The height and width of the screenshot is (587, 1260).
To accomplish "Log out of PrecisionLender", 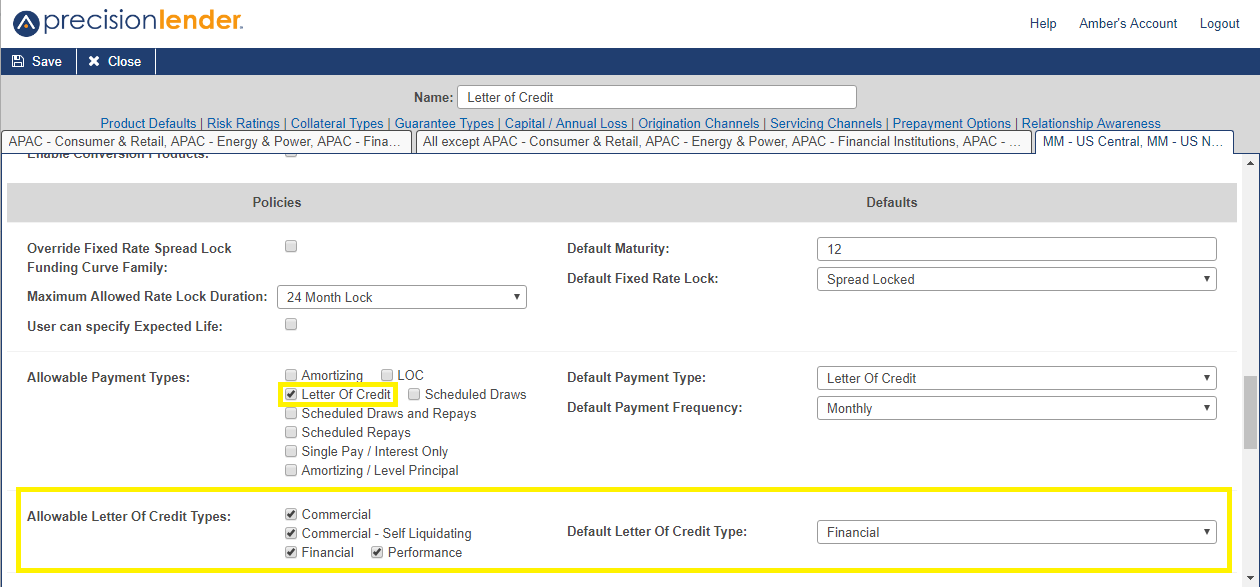I will pos(1219,23).
